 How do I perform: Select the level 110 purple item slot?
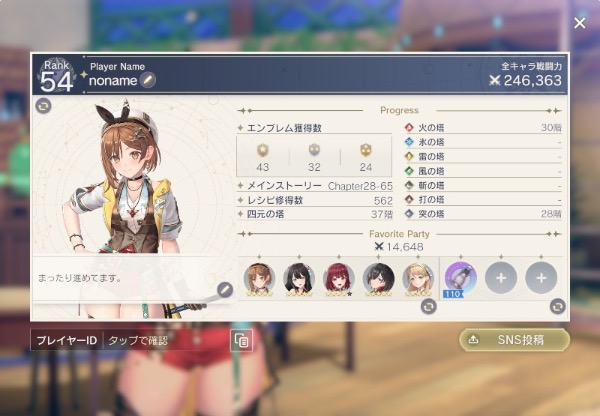[461, 279]
